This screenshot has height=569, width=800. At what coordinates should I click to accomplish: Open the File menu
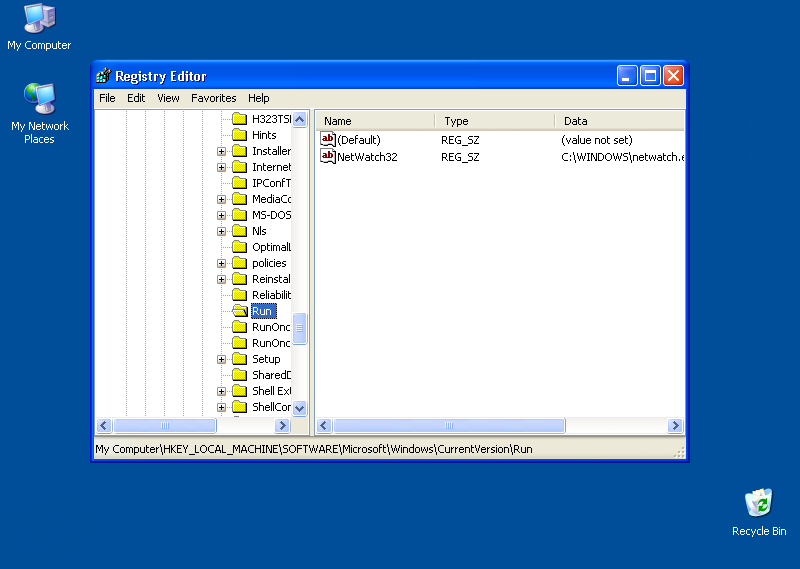click(107, 98)
